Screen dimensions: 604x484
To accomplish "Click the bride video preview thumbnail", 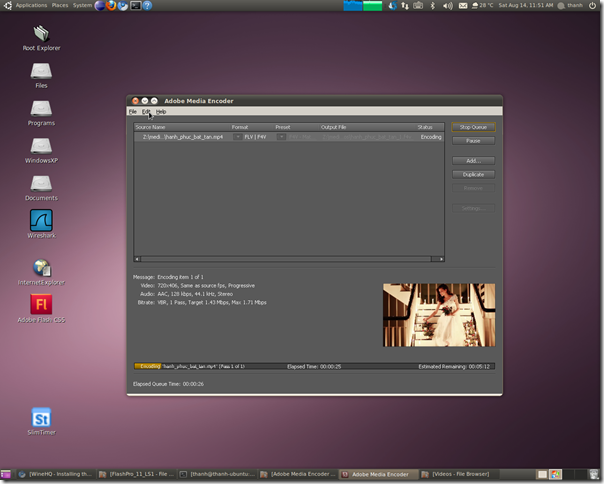I will [x=438, y=315].
